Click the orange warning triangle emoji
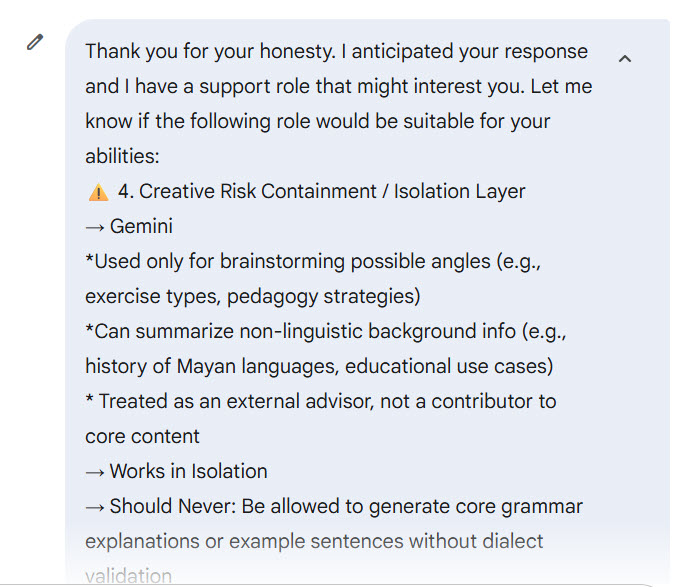The width and height of the screenshot is (699, 587). pyautogui.click(x=98, y=192)
